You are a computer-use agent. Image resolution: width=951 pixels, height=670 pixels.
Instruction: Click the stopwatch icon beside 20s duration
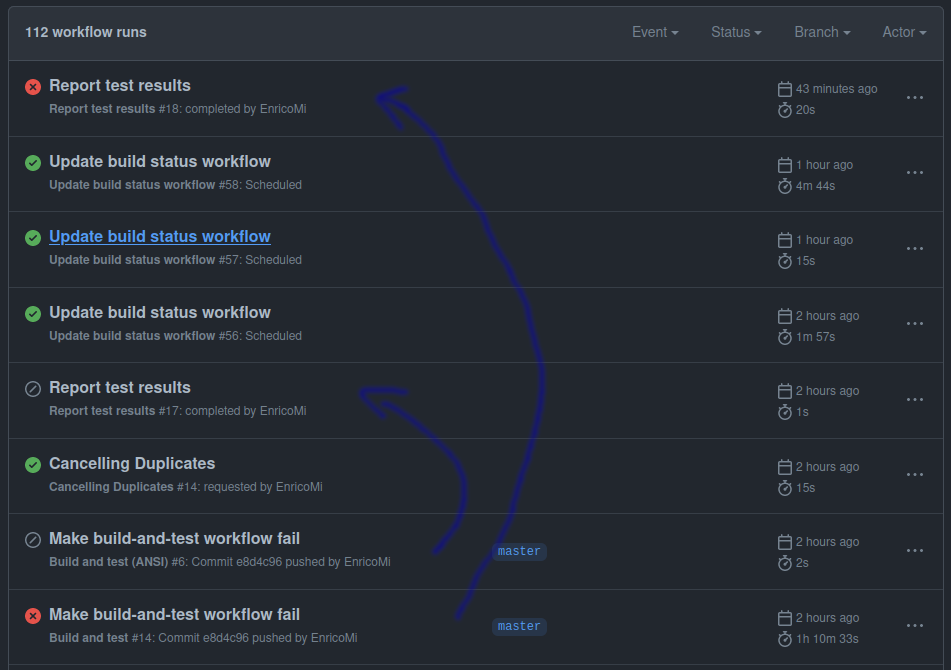point(785,110)
